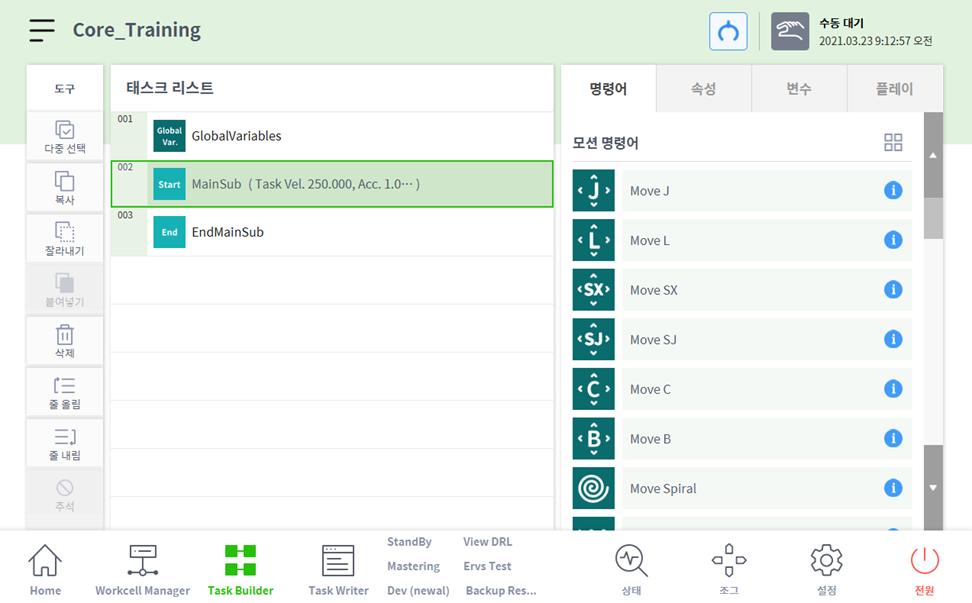Select the Move J motion command icon
Viewport: 972px width, 603px height.
coord(594,190)
